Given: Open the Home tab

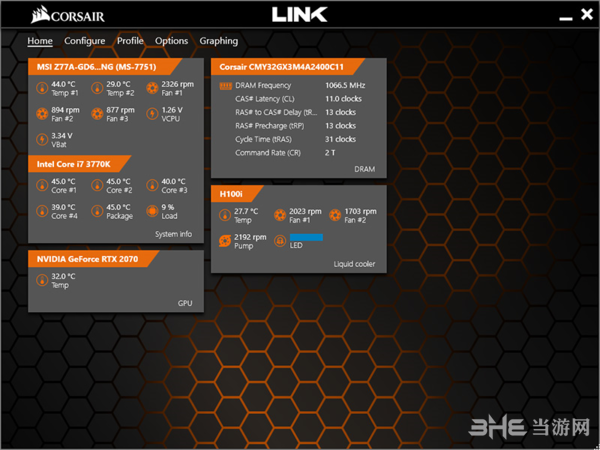Looking at the screenshot, I should [40, 41].
